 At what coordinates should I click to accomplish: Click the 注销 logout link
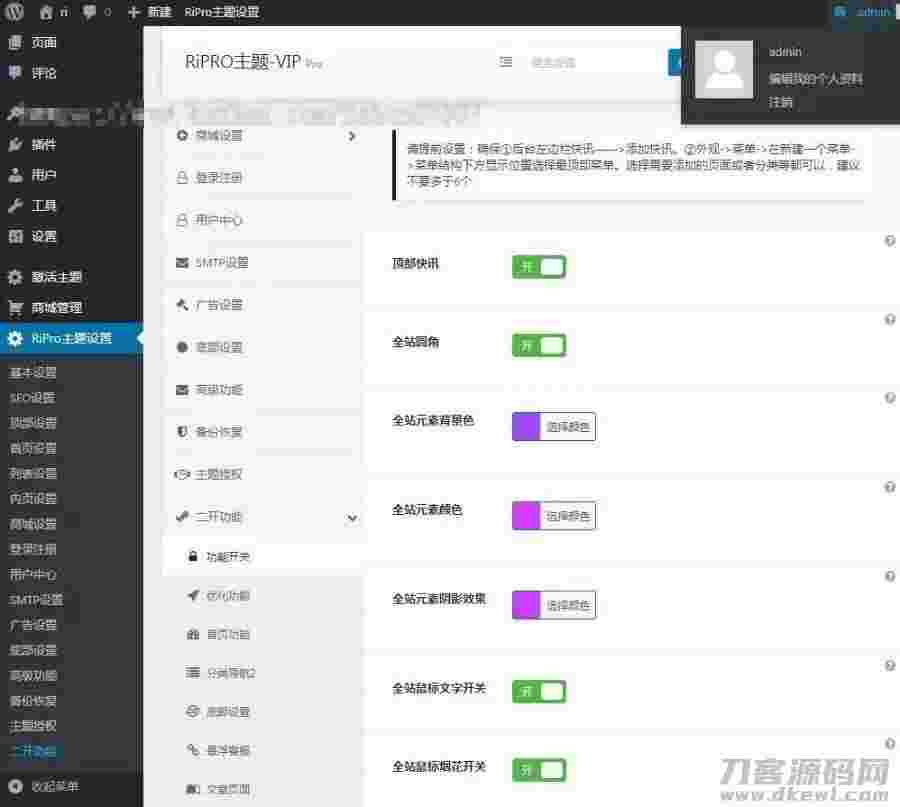coord(781,102)
